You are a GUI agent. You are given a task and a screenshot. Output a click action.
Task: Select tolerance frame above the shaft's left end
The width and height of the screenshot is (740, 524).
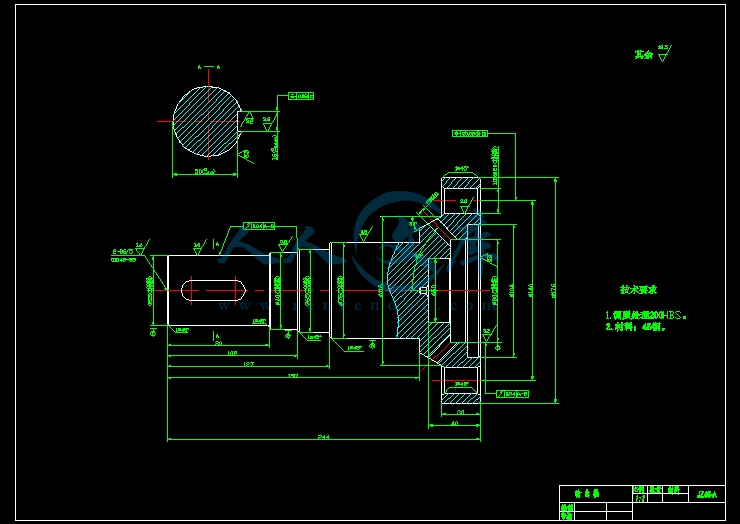260,225
